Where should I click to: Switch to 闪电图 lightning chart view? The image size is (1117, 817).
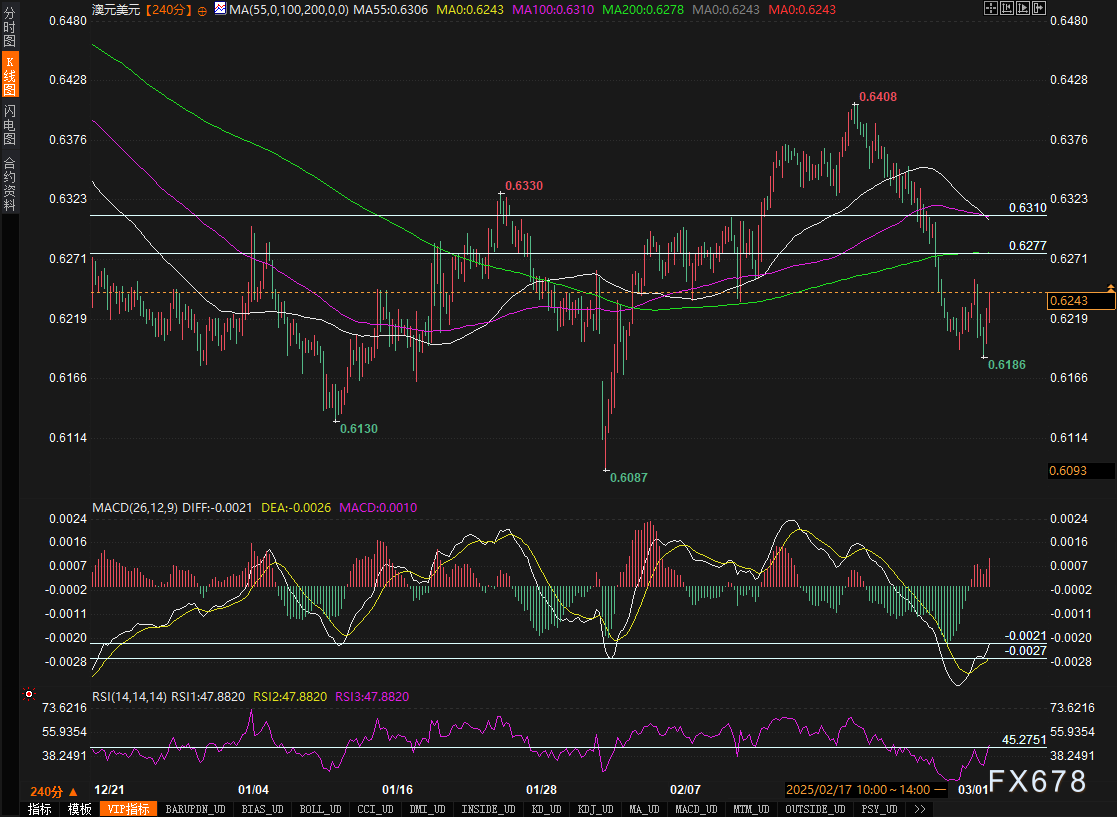click(x=10, y=123)
